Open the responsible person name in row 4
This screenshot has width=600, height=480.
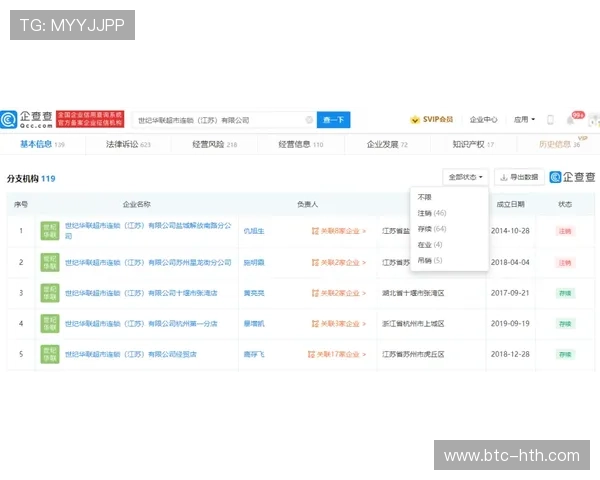254,324
